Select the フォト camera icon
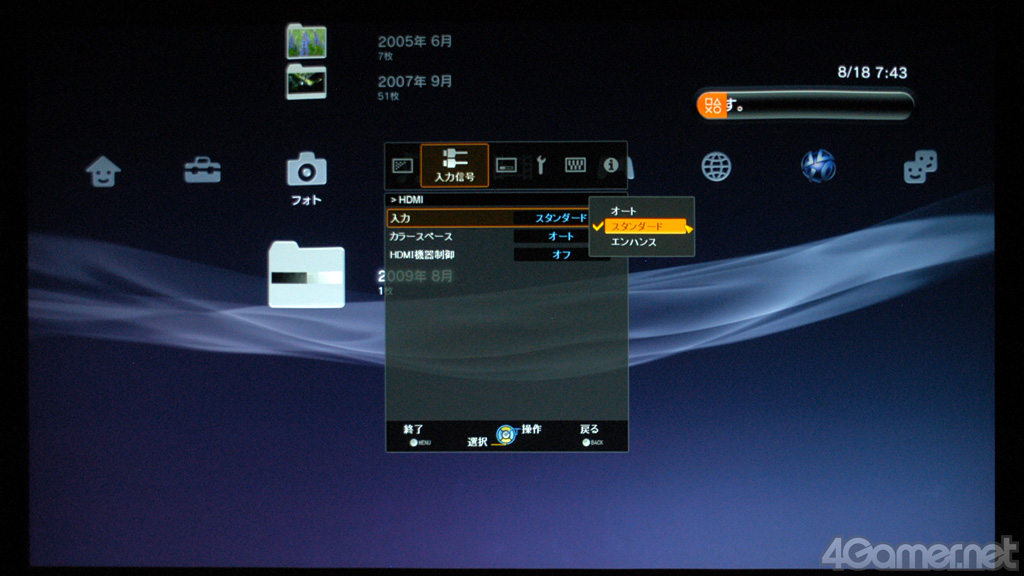Viewport: 1024px width, 576px height. (306, 170)
